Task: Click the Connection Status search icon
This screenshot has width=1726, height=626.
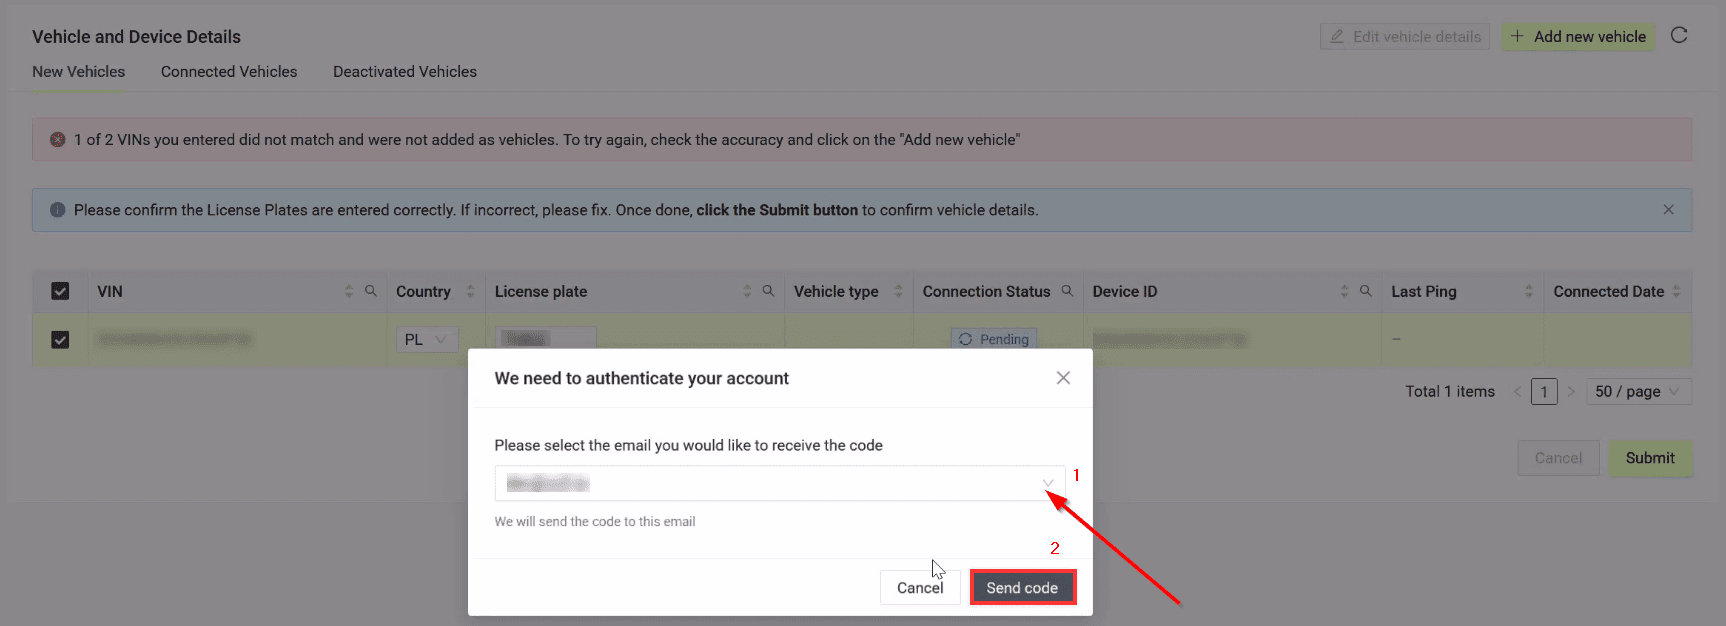Action: click(x=1067, y=291)
